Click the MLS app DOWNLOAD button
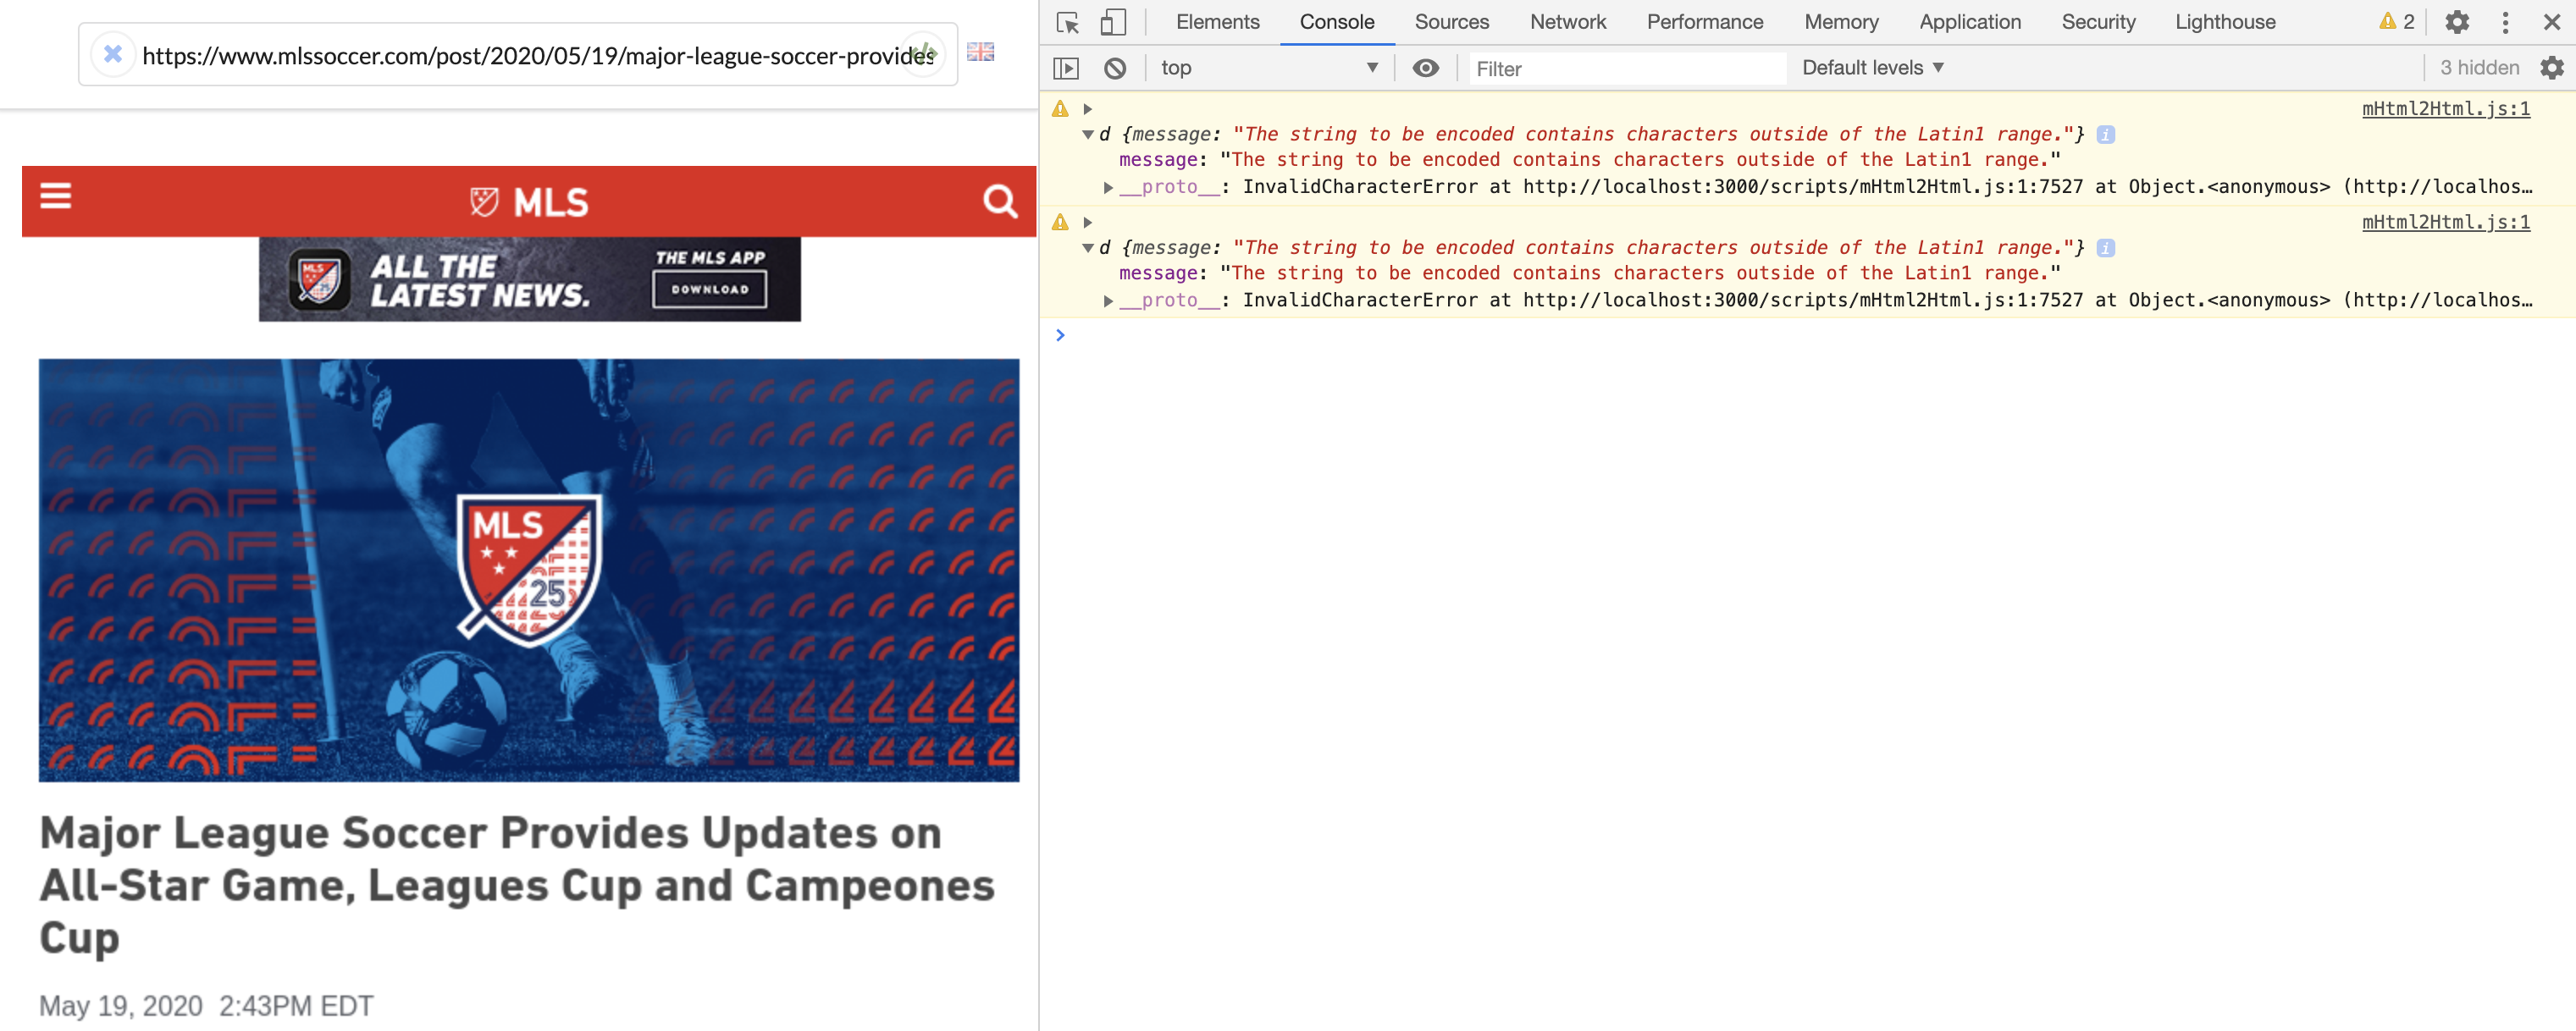The width and height of the screenshot is (2576, 1031). coord(709,290)
